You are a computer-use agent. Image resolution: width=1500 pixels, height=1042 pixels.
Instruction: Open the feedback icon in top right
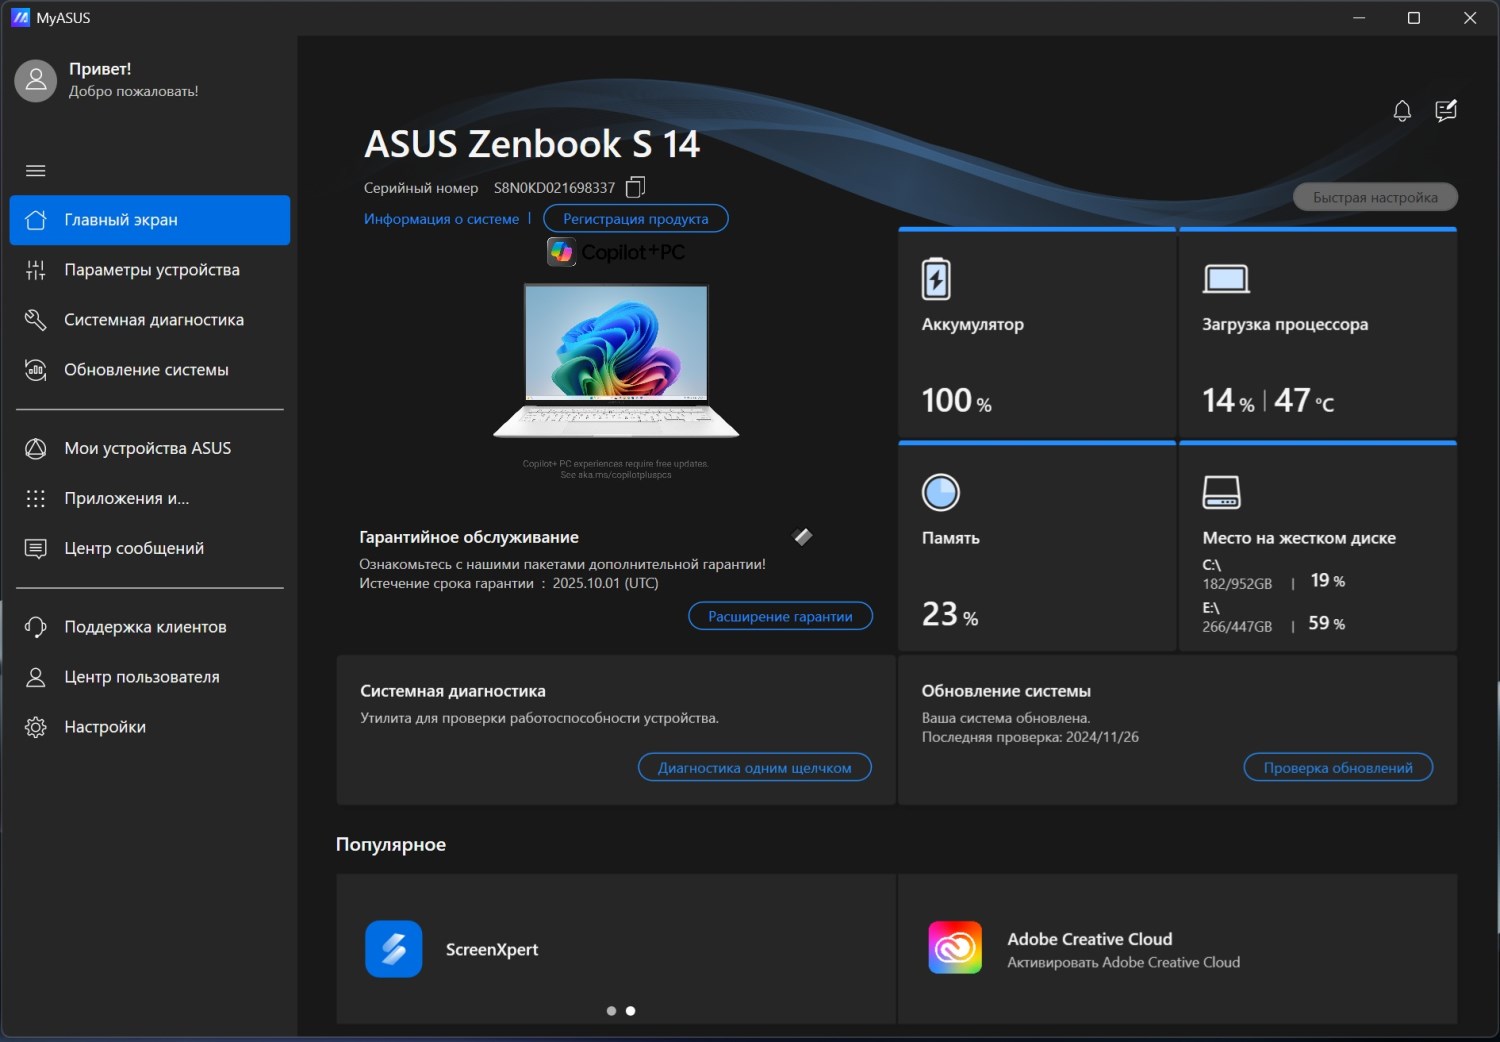pos(1446,111)
